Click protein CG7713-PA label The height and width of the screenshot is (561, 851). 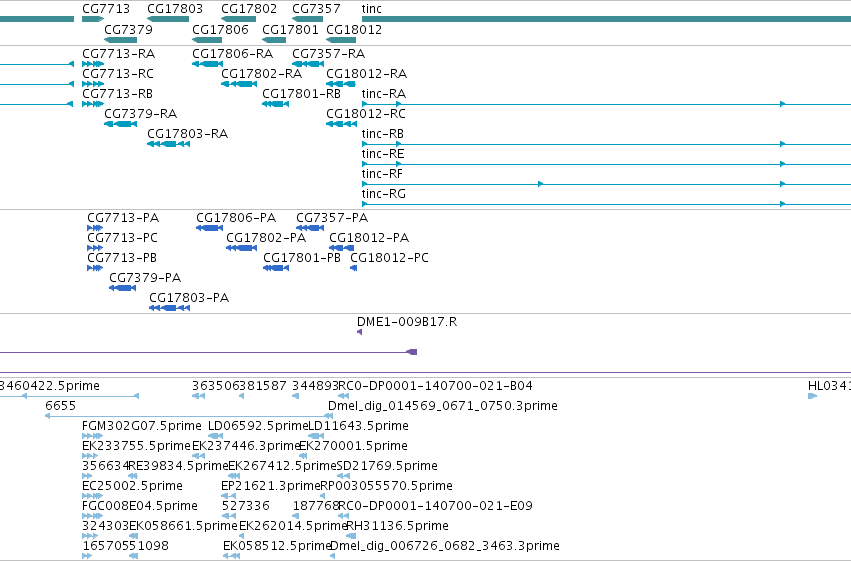(x=123, y=218)
